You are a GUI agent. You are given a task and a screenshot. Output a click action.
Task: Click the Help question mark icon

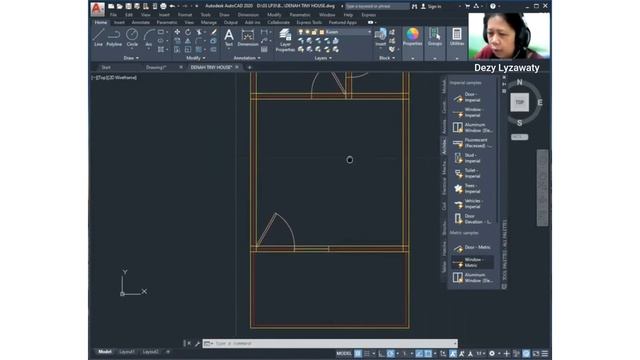(493, 6)
